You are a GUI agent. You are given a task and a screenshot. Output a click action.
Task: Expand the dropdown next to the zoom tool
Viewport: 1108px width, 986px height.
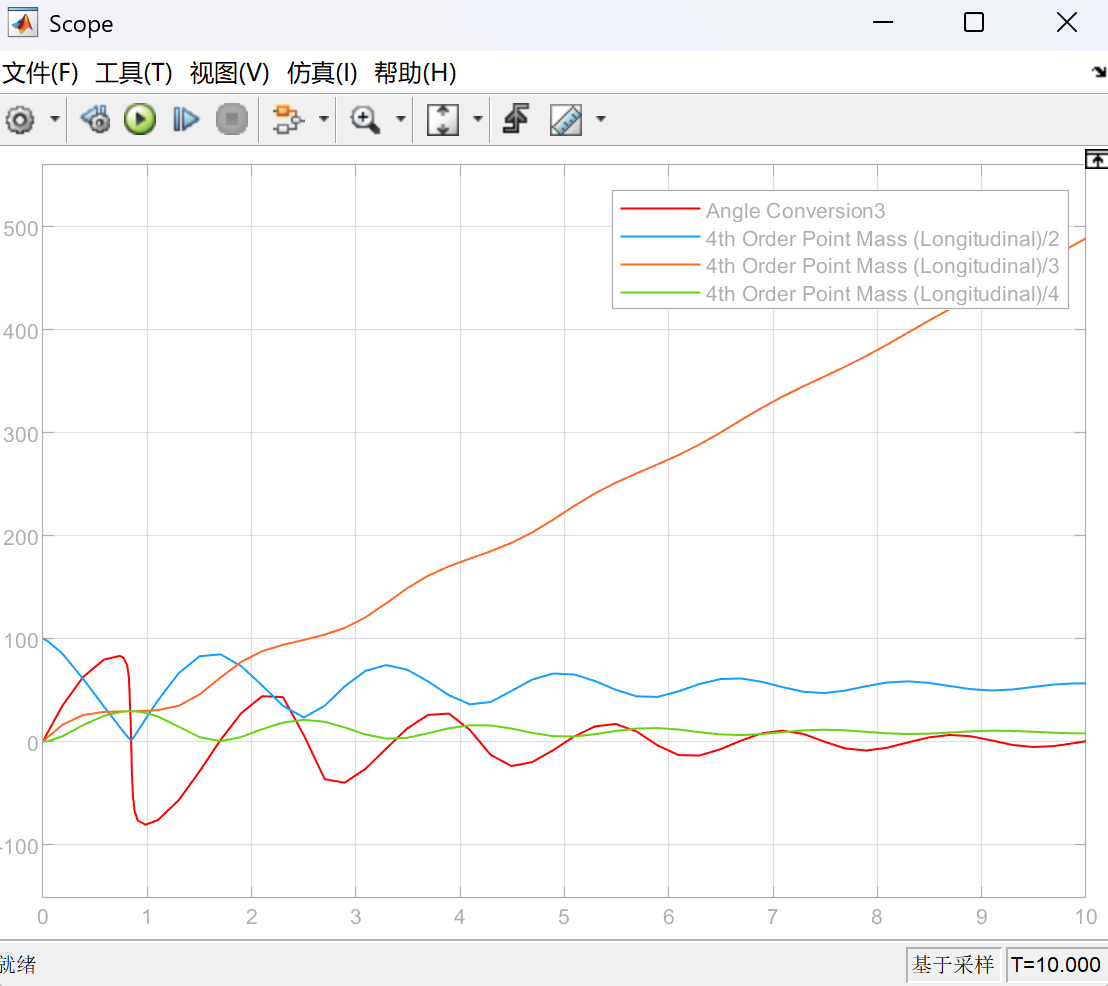pyautogui.click(x=401, y=119)
